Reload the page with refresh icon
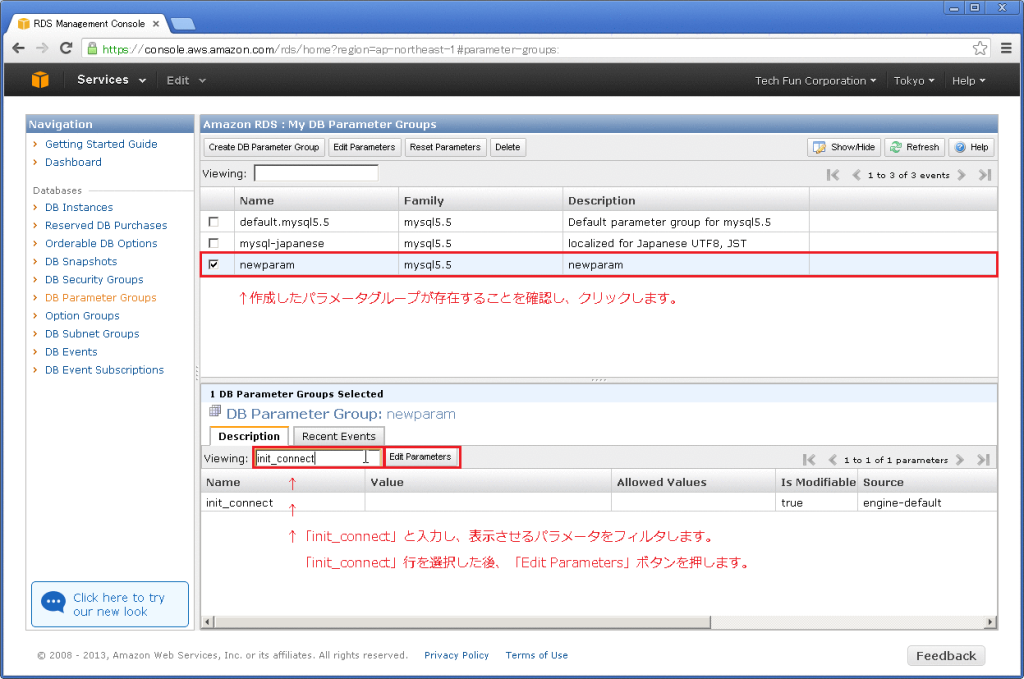Viewport: 1024px width, 679px height. tap(66, 48)
